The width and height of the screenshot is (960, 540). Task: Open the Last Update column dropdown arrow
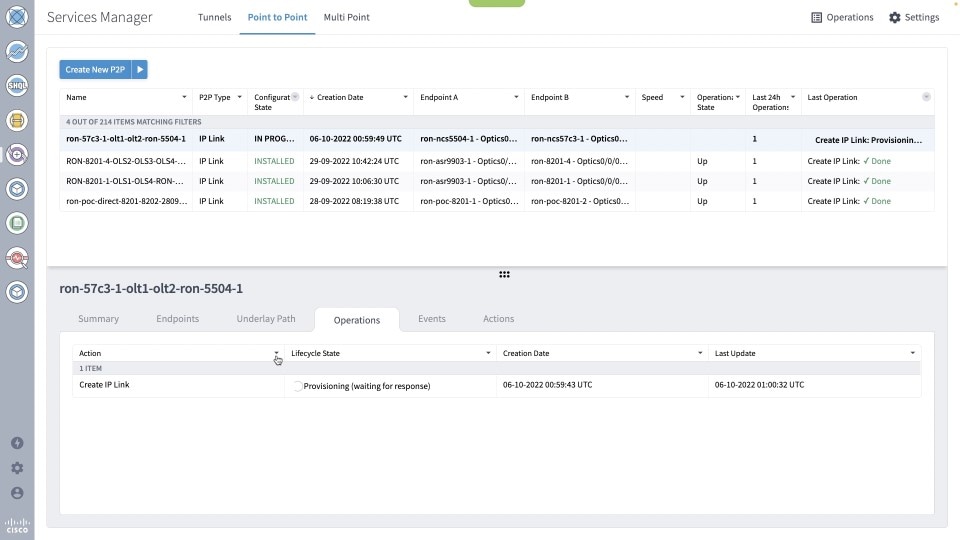coord(912,353)
